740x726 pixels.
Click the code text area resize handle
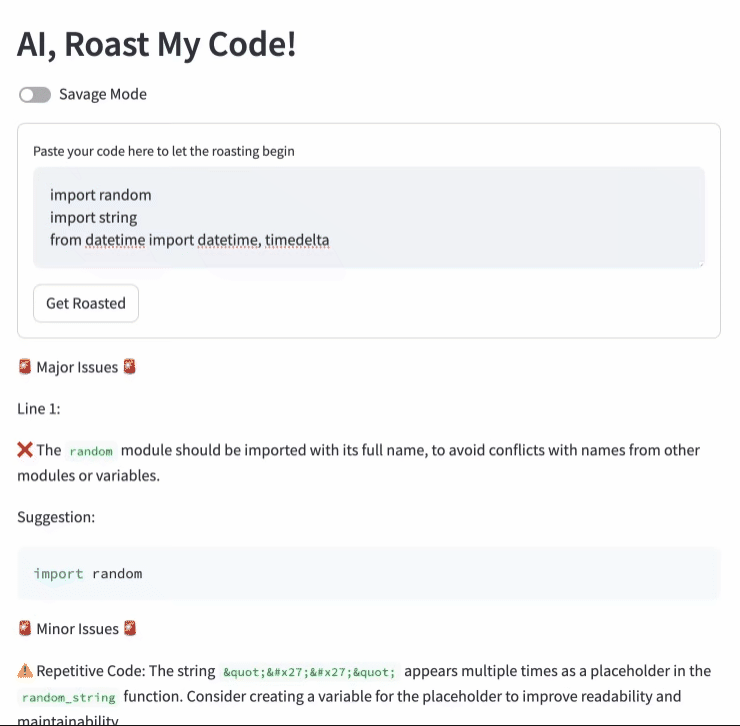(700, 263)
